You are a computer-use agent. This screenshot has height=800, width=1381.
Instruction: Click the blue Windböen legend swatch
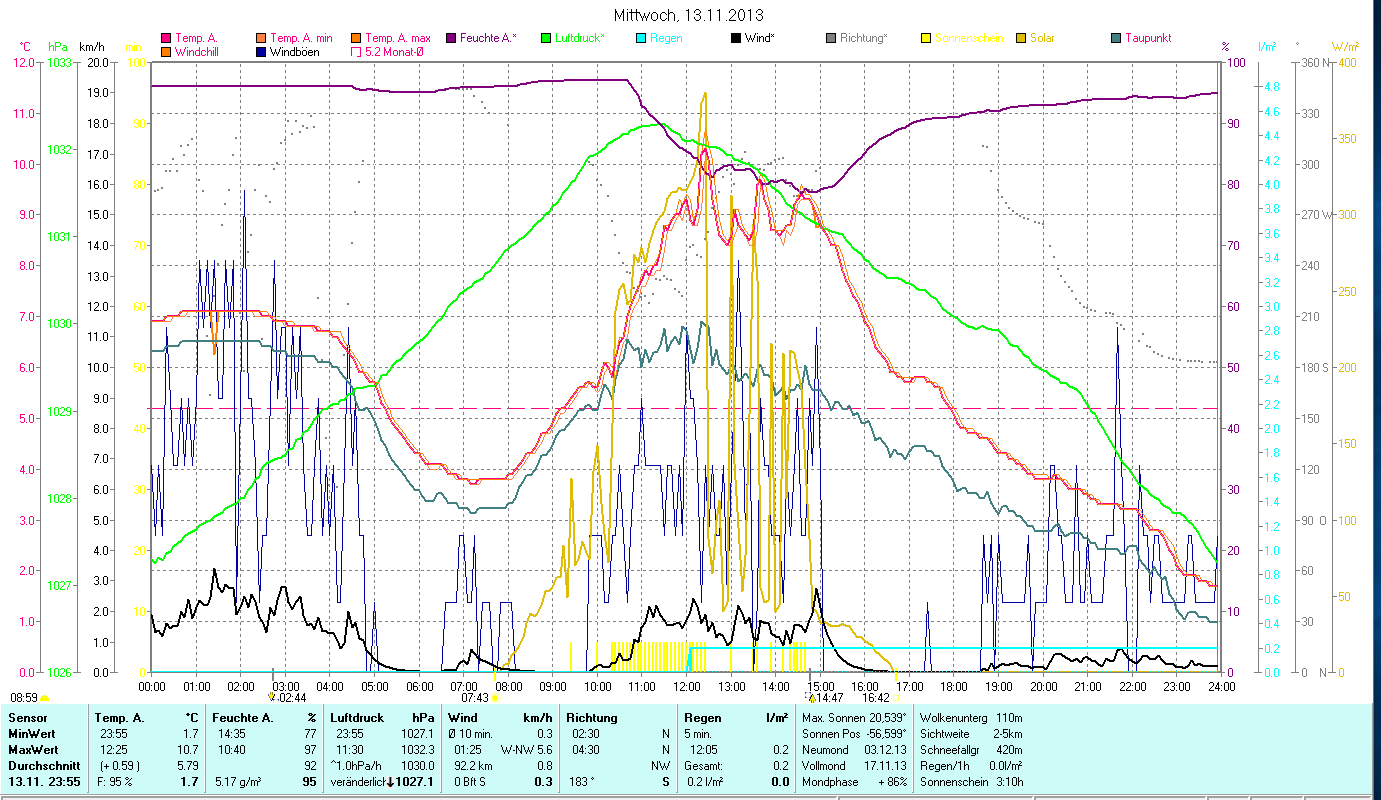click(261, 51)
